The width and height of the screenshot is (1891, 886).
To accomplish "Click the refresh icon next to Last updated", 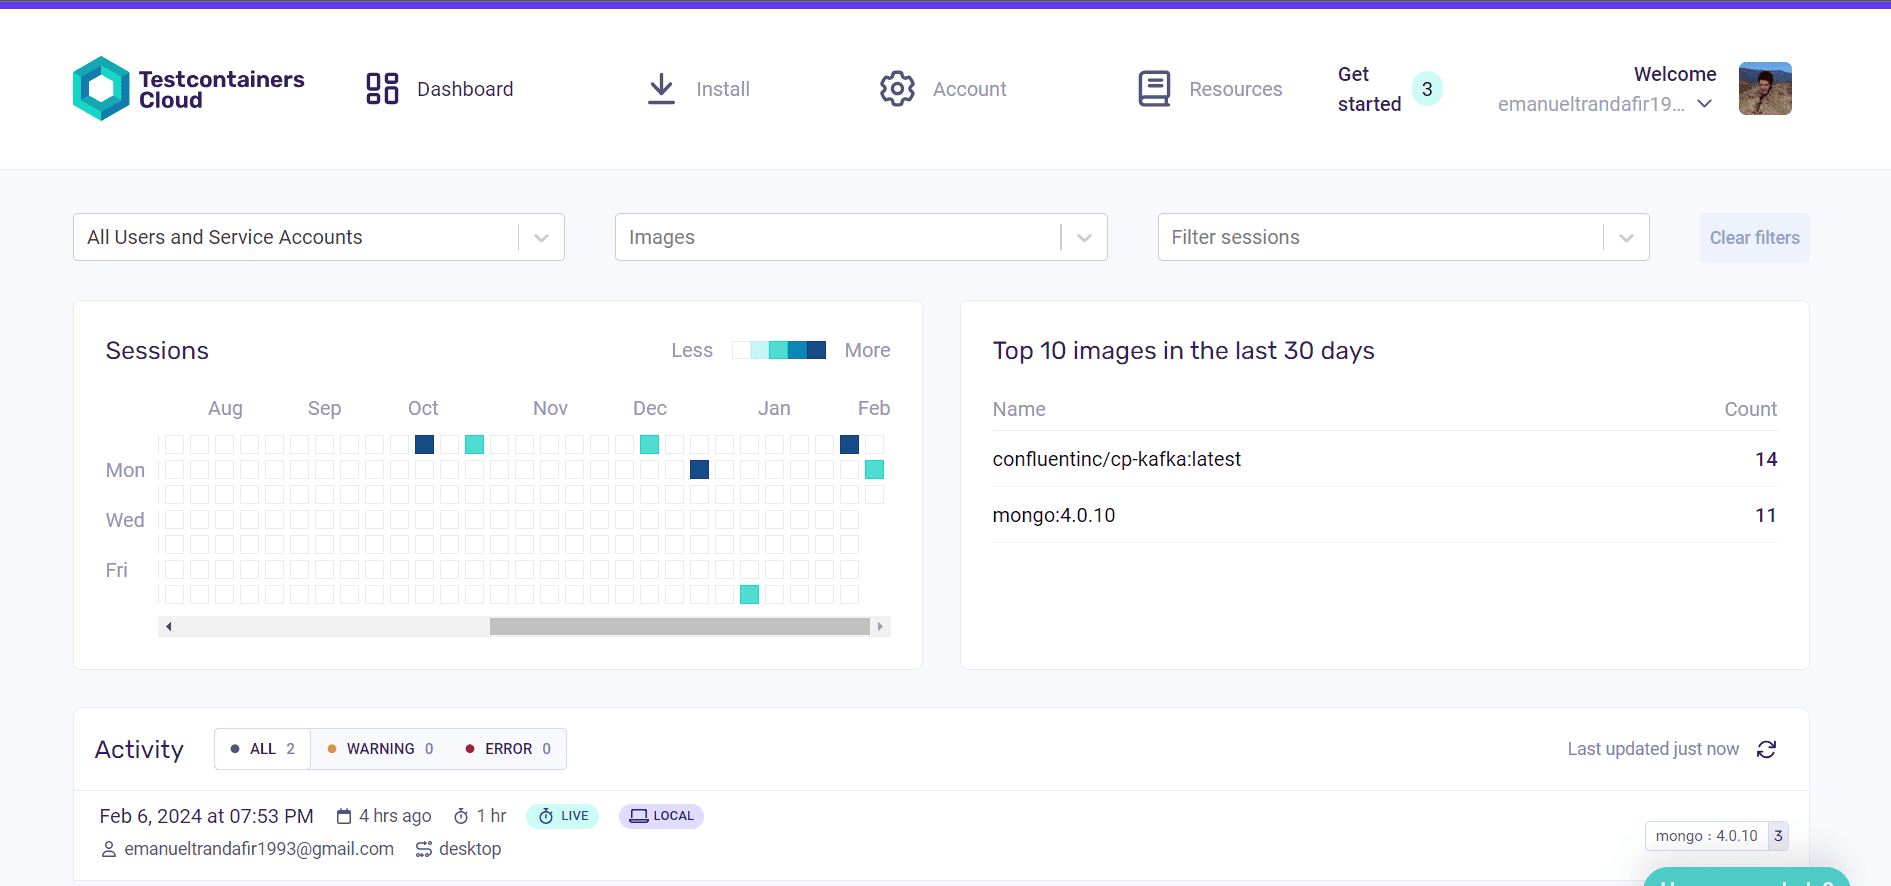I will 1767,749.
